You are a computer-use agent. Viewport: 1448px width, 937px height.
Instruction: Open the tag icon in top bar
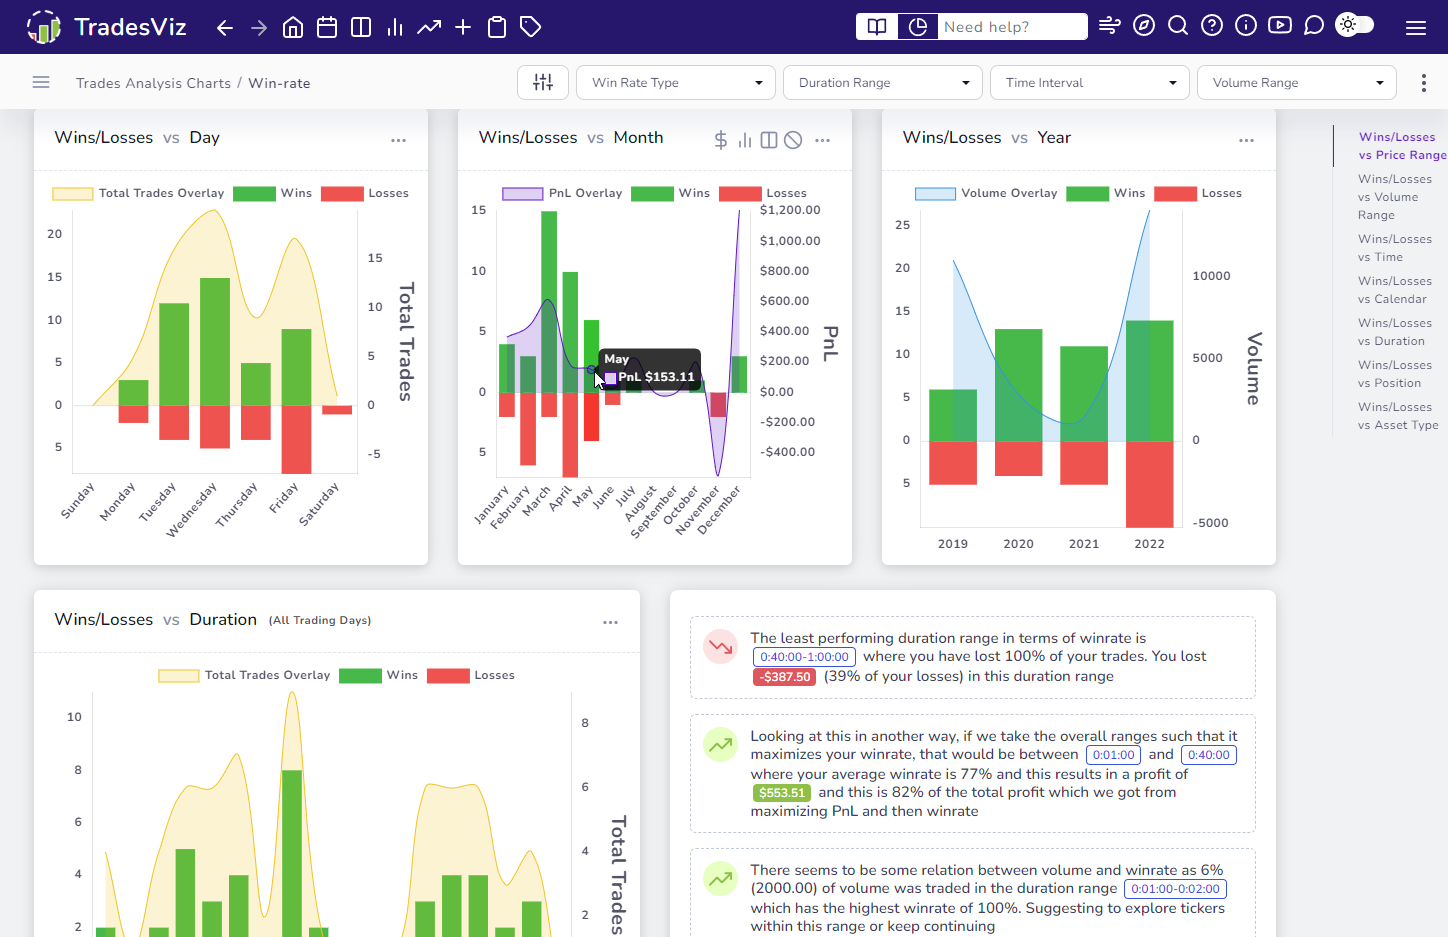point(531,27)
